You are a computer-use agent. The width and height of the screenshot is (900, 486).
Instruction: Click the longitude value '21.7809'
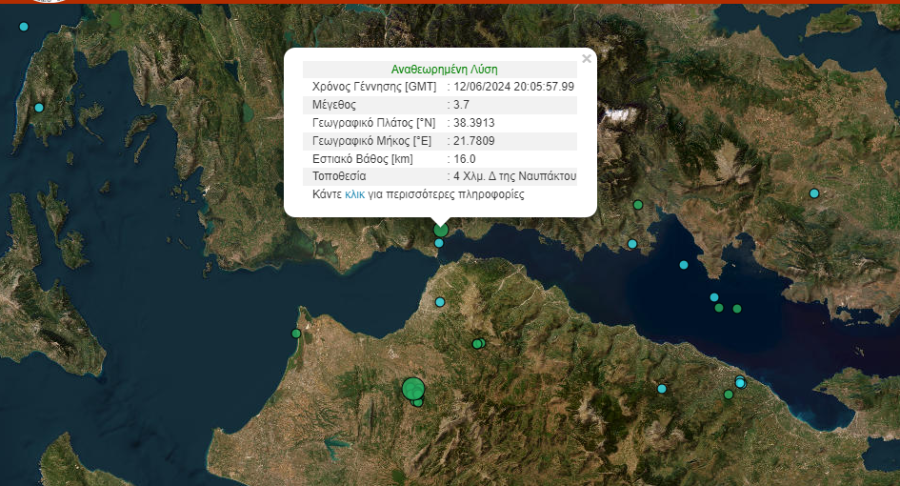(x=474, y=141)
